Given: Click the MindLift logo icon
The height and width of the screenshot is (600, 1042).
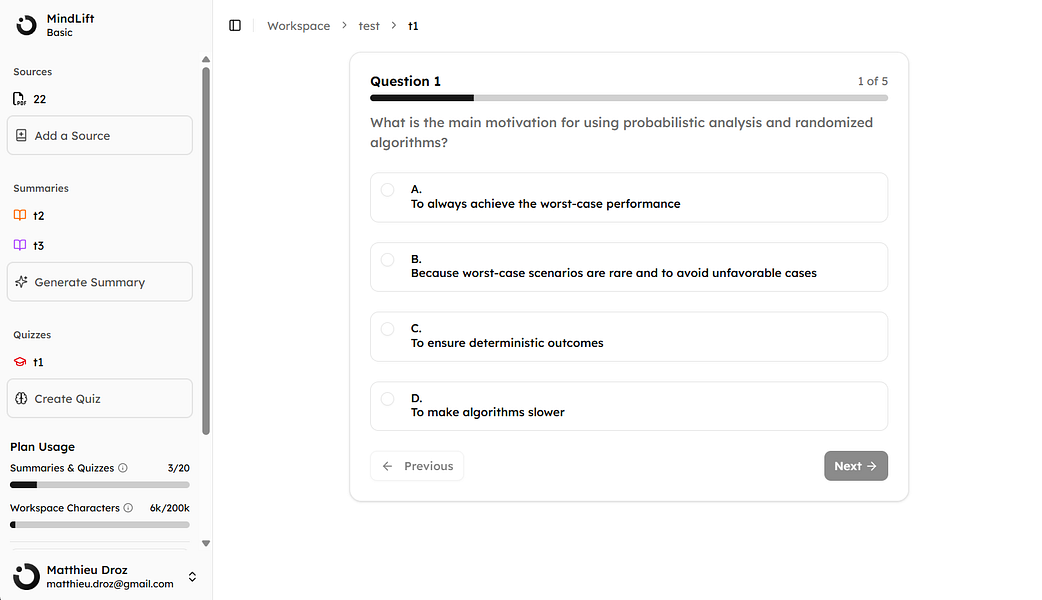Looking at the screenshot, I should click(x=26, y=25).
